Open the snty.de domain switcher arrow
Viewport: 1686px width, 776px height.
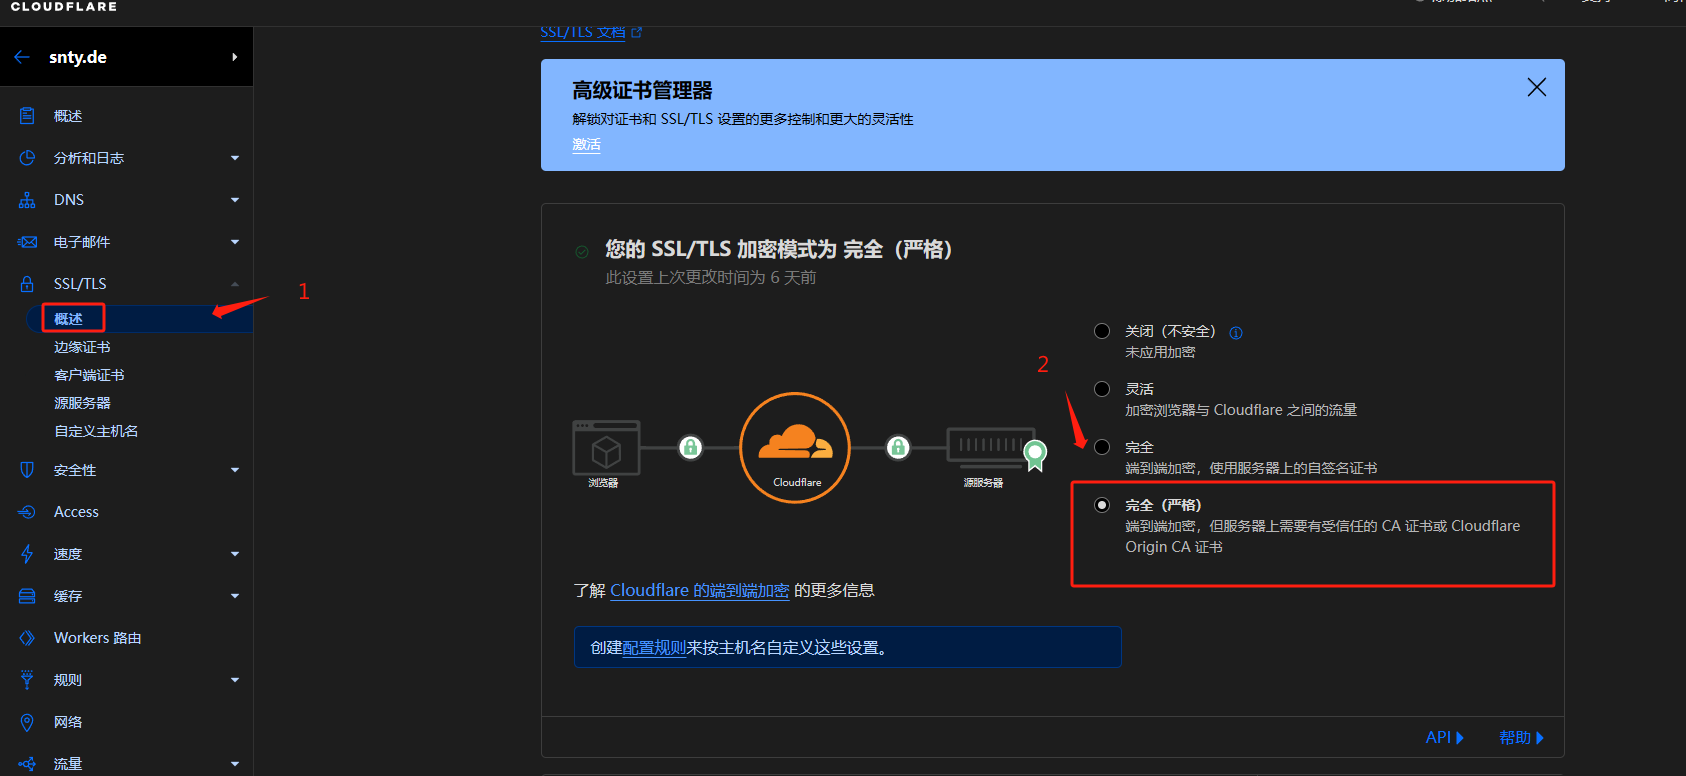235,57
